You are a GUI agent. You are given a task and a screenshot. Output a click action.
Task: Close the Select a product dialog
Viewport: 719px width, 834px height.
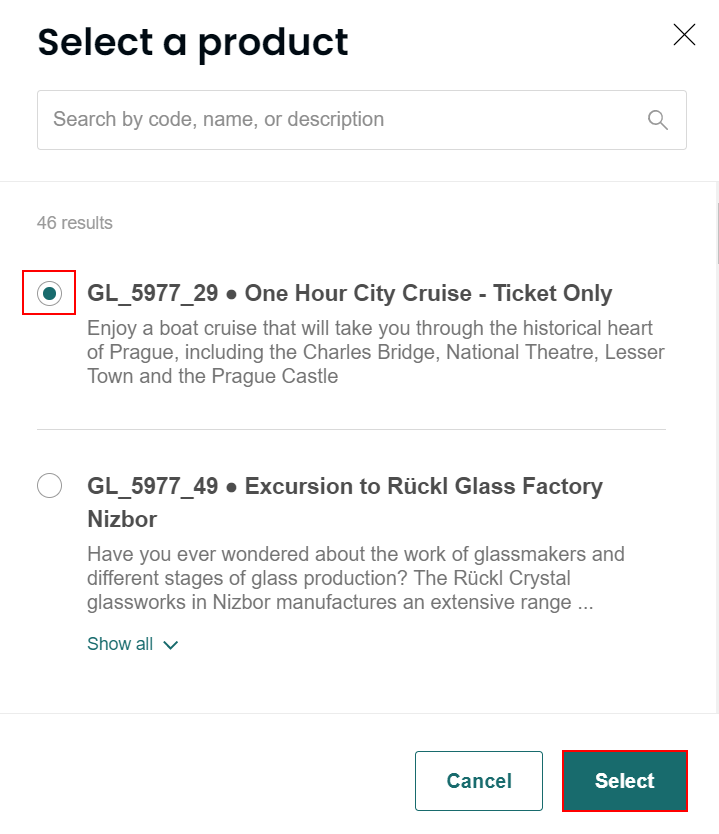point(684,34)
